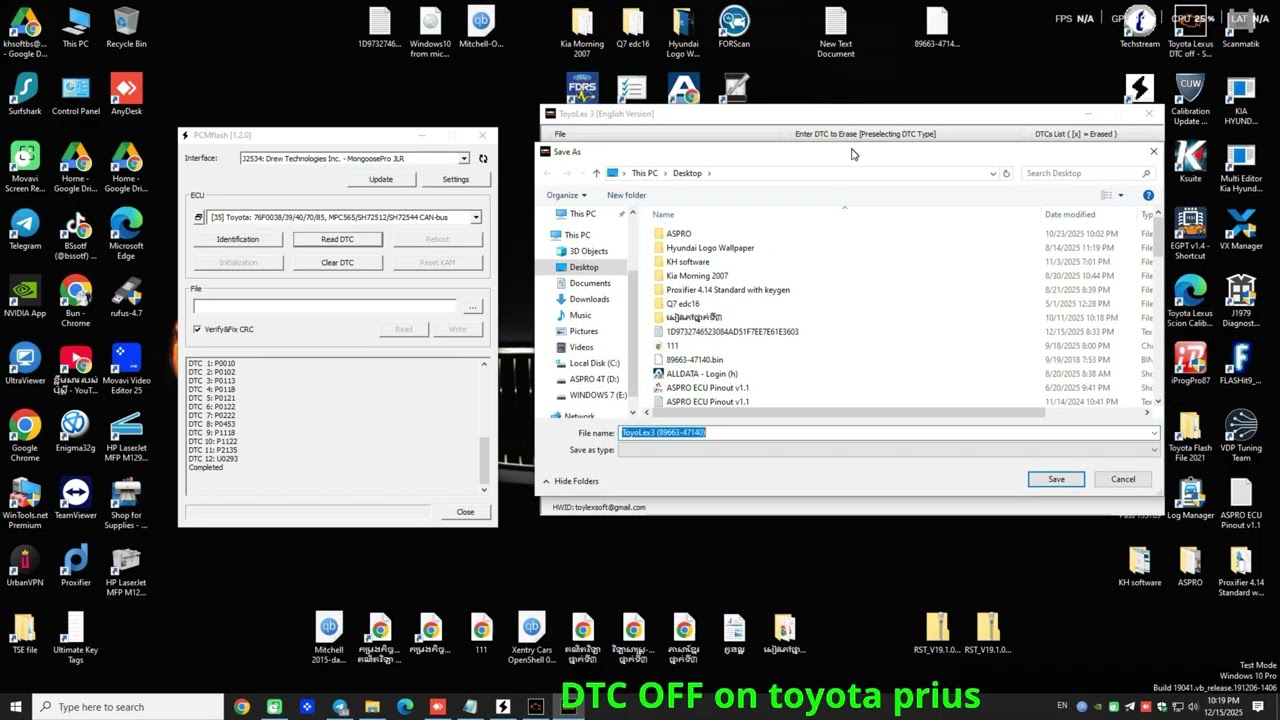1280x720 pixels.
Task: Open the taskbar notification center
Action: [1258, 707]
